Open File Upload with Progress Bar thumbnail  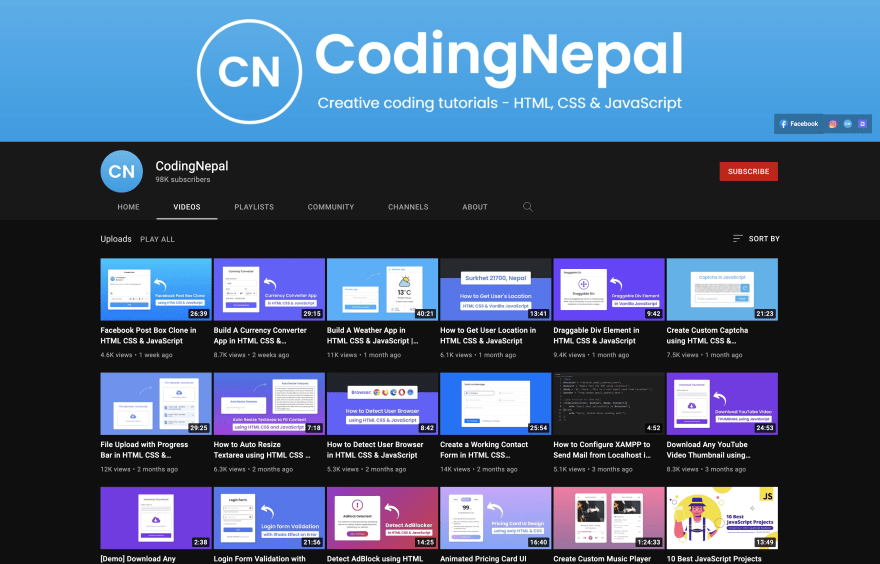click(x=156, y=403)
